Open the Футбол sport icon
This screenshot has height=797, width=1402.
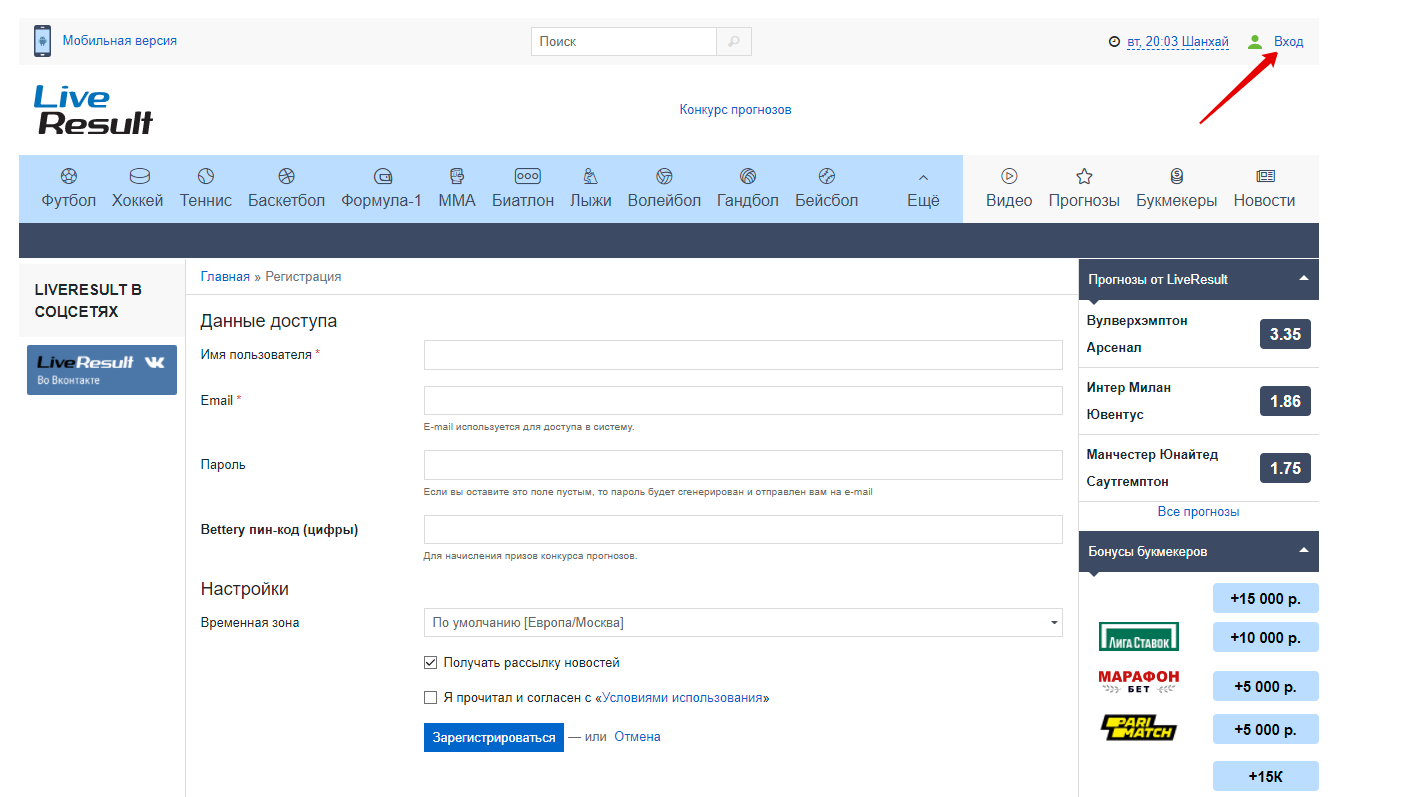tap(68, 177)
